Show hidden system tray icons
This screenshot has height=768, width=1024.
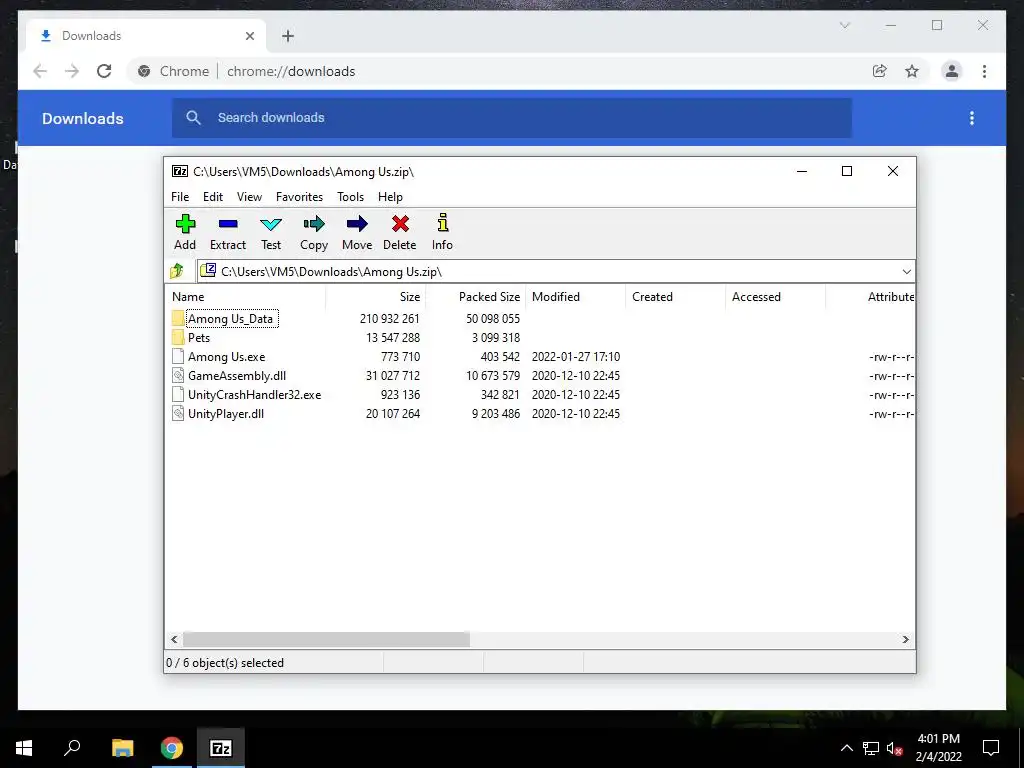846,748
